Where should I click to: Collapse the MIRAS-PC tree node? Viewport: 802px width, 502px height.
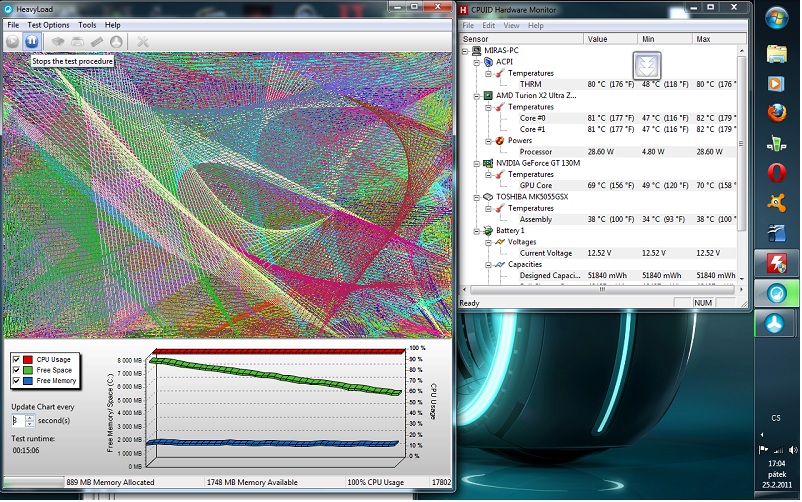[465, 50]
